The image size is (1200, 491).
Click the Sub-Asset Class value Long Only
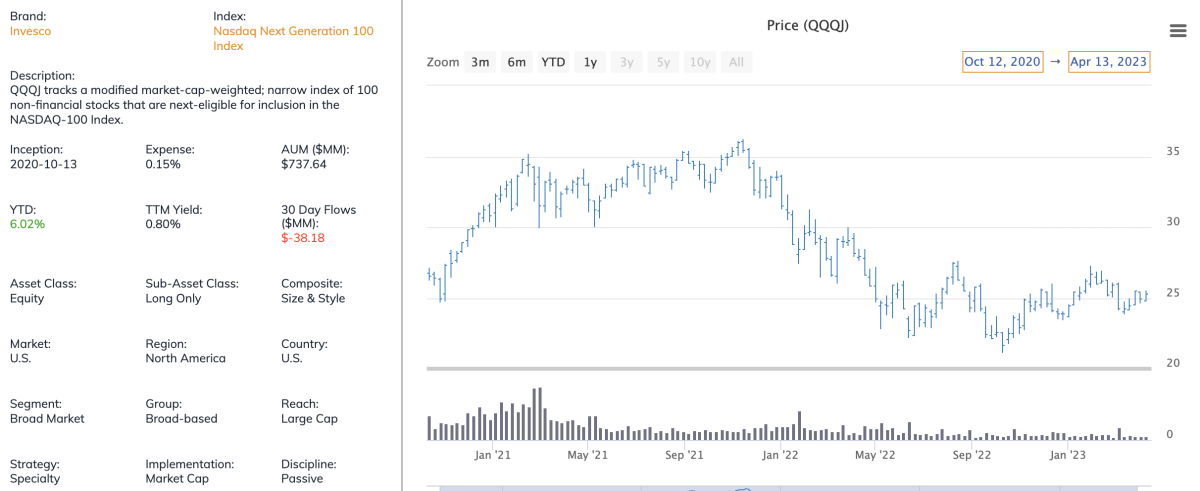pyautogui.click(x=173, y=298)
